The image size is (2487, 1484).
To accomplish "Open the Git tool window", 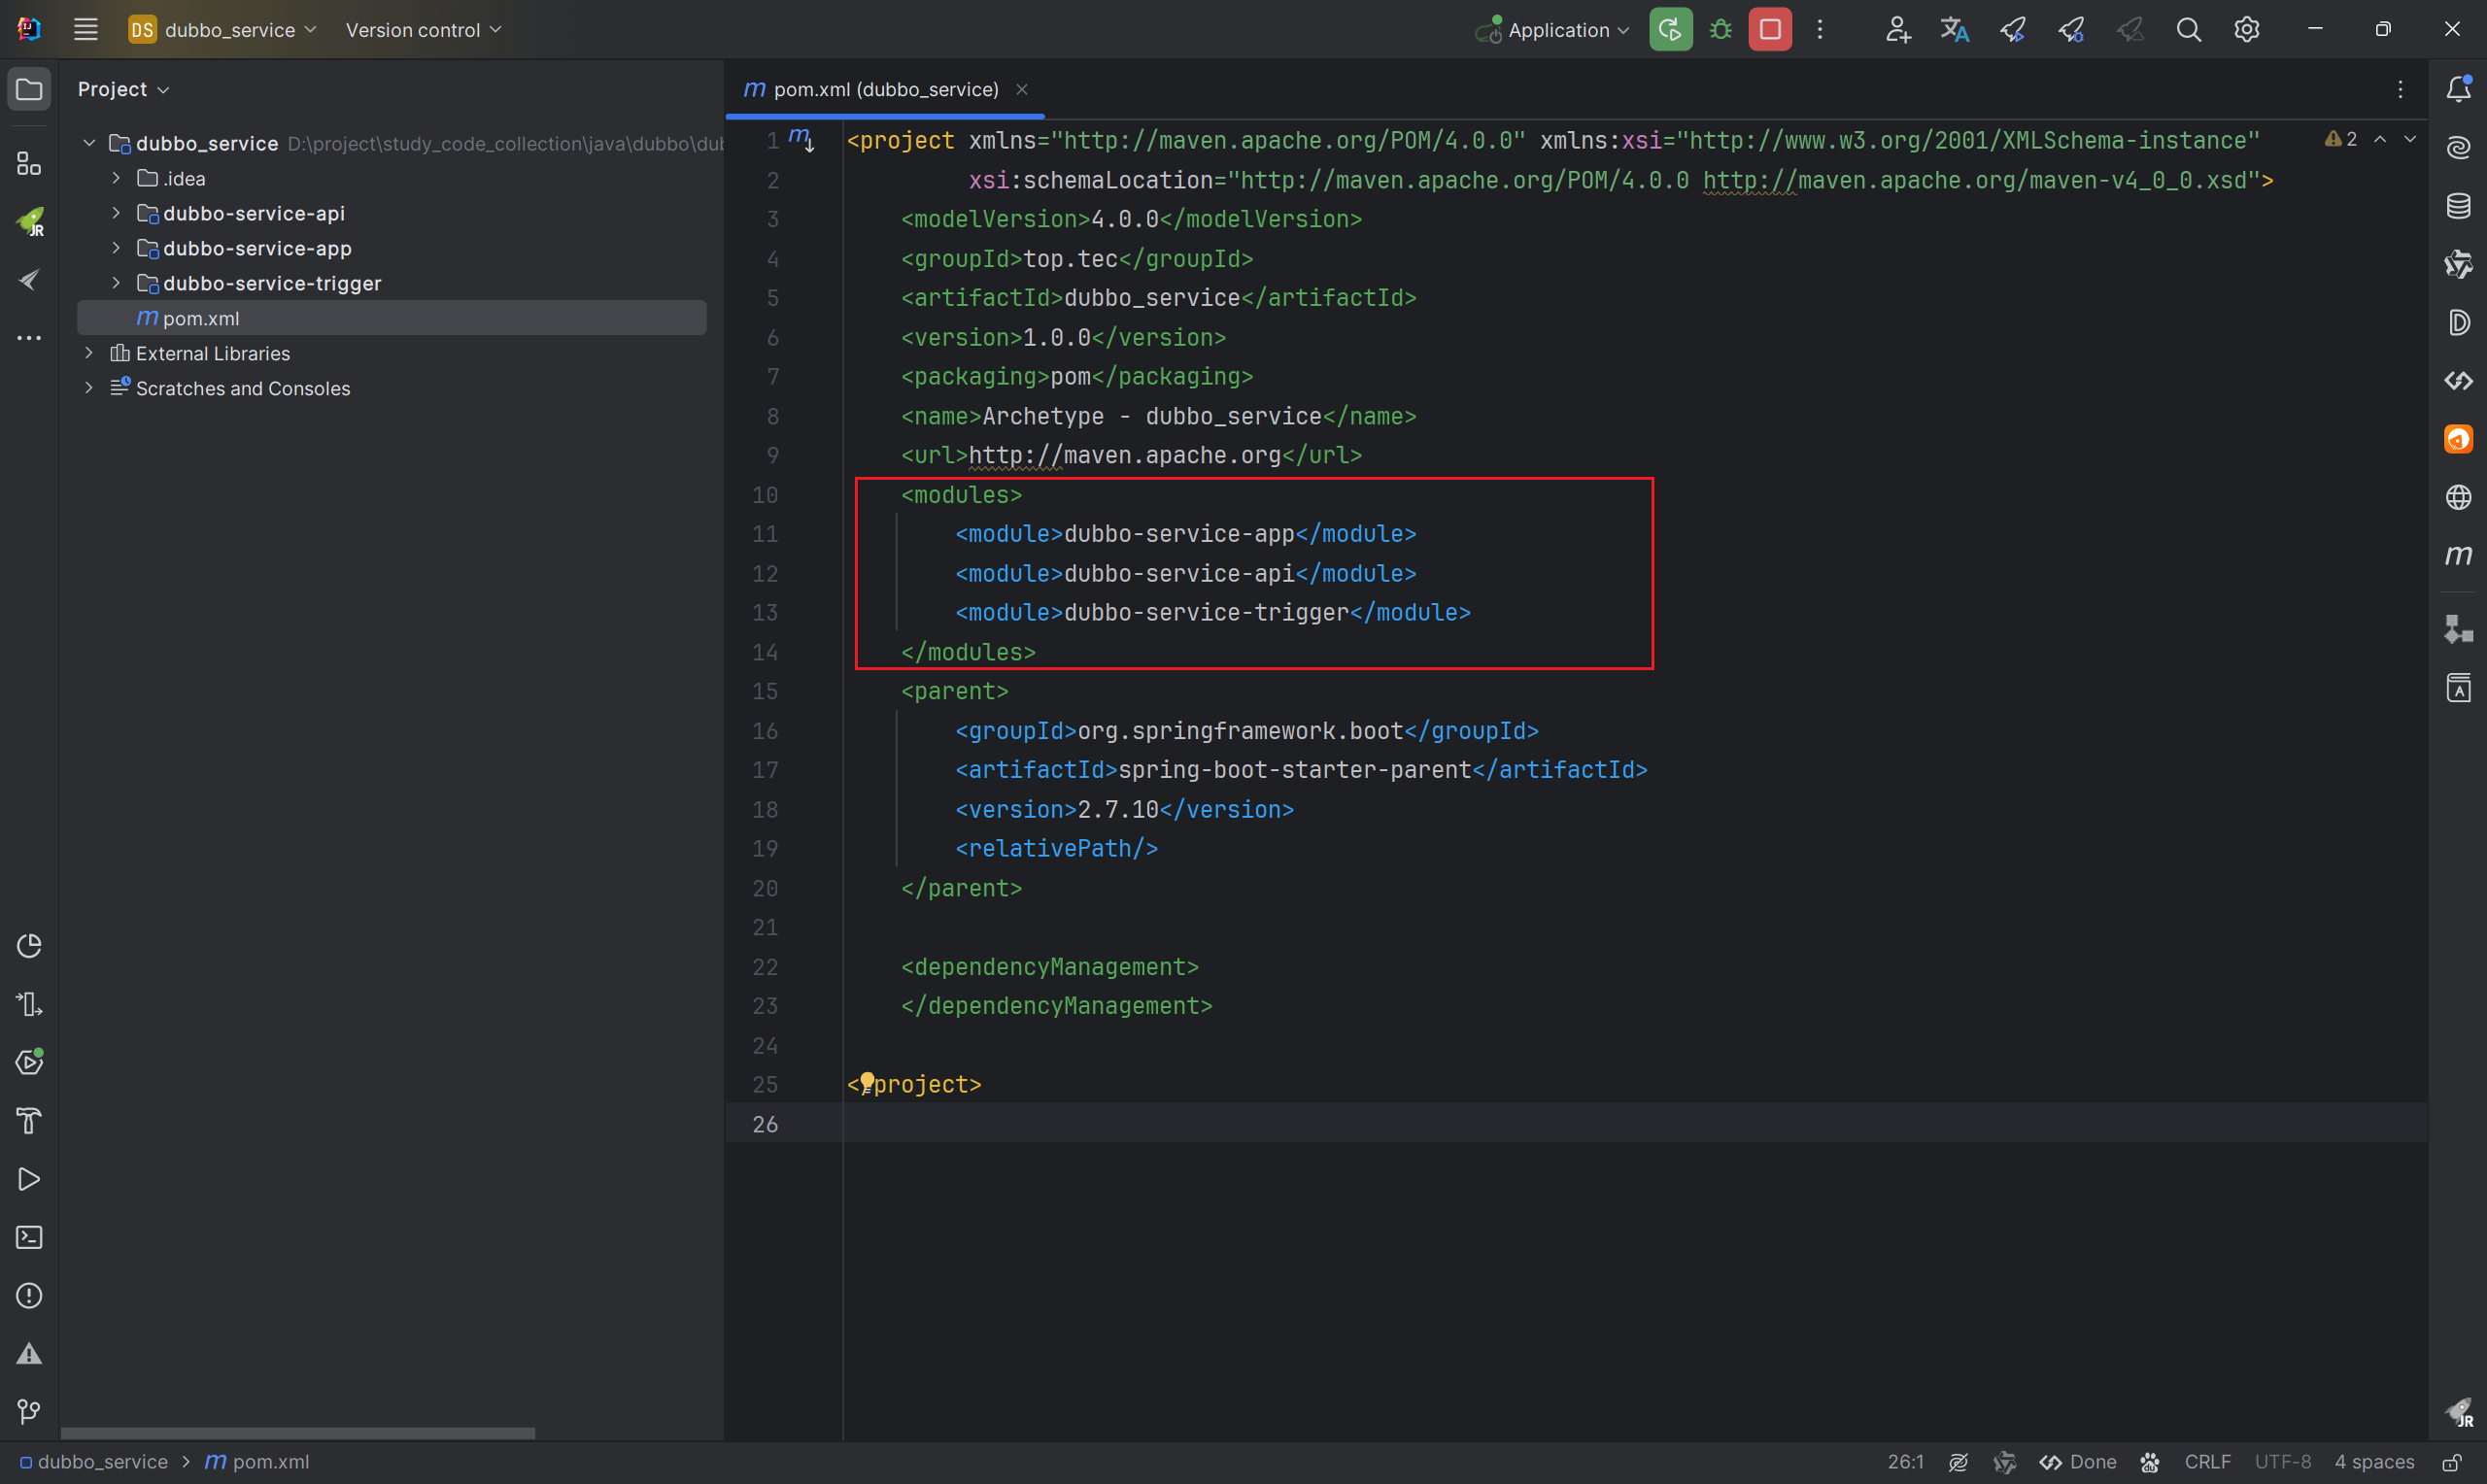I will click(29, 1411).
